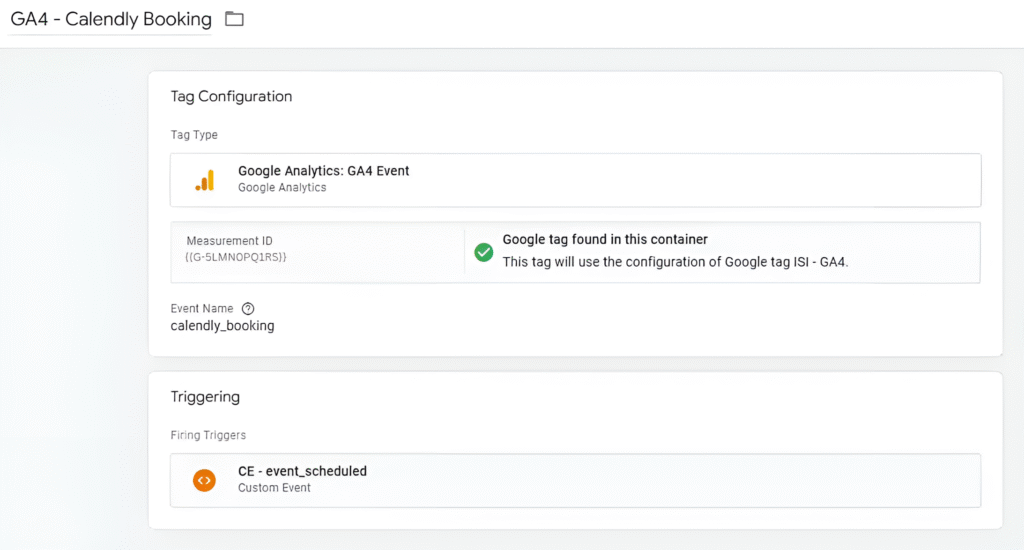Click the Triggering section heading

[205, 396]
